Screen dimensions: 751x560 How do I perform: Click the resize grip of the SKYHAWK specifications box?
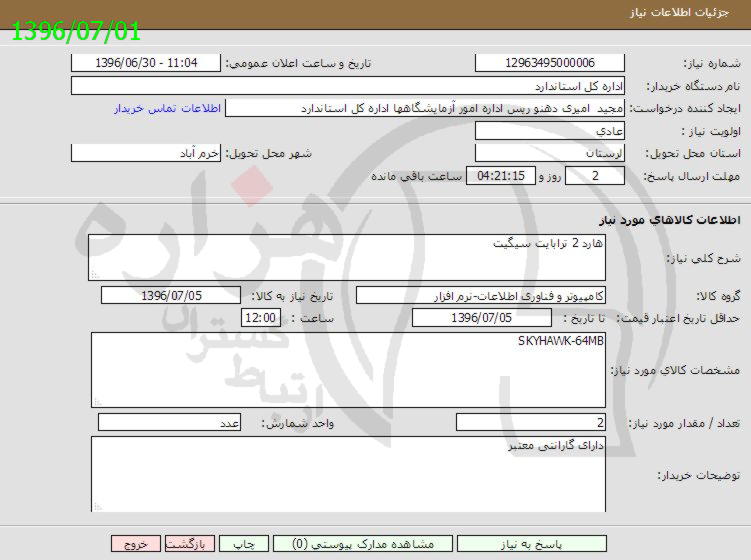[x=97, y=402]
